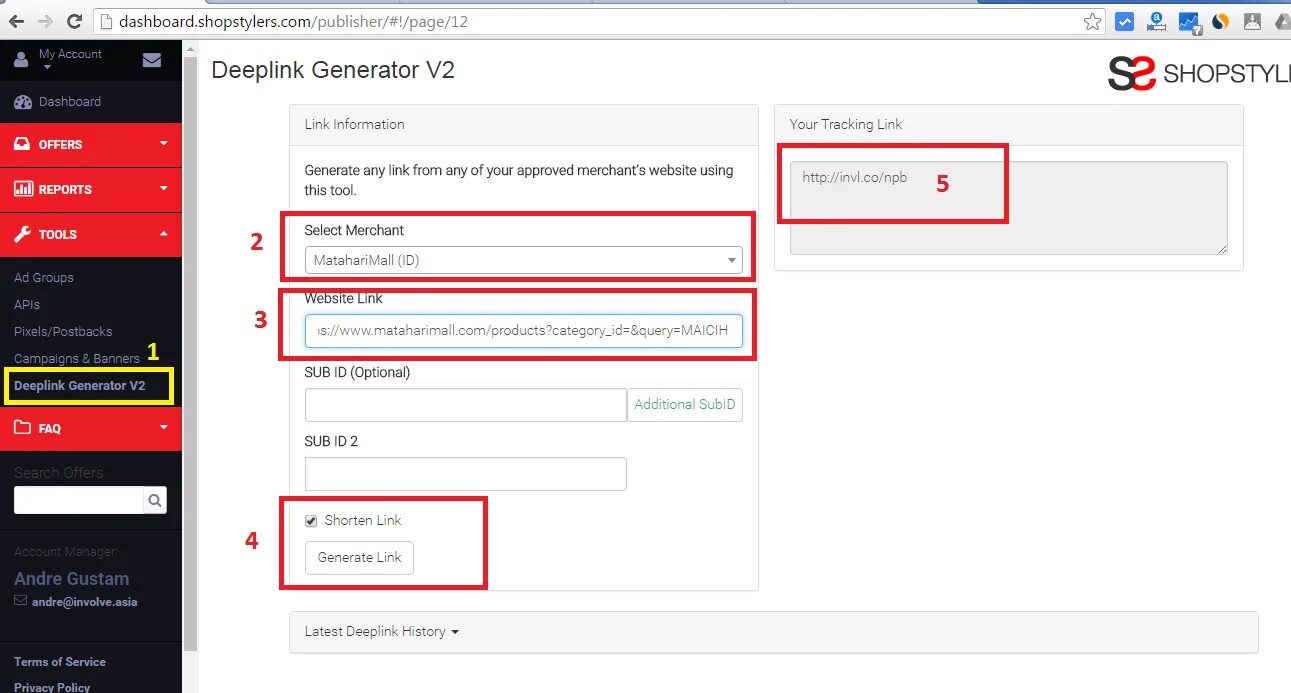Click the Andre Gustam account manager name

(71, 578)
